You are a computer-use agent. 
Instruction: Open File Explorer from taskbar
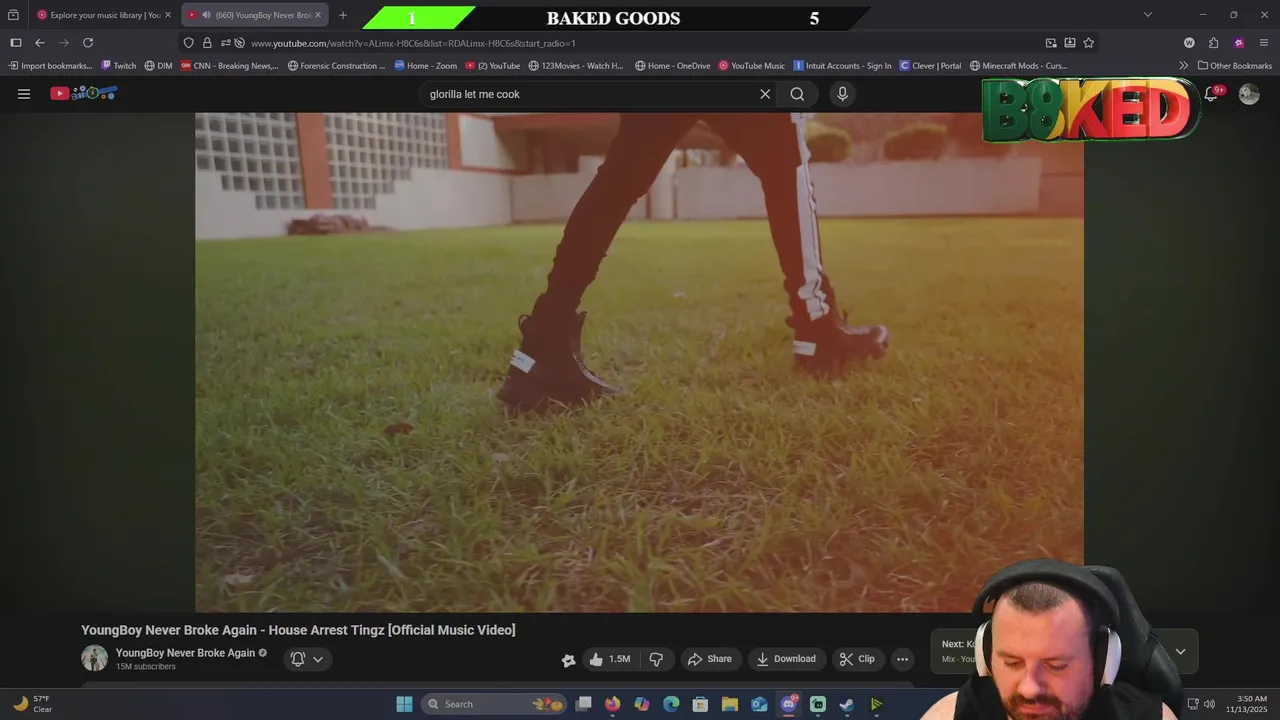pyautogui.click(x=730, y=704)
